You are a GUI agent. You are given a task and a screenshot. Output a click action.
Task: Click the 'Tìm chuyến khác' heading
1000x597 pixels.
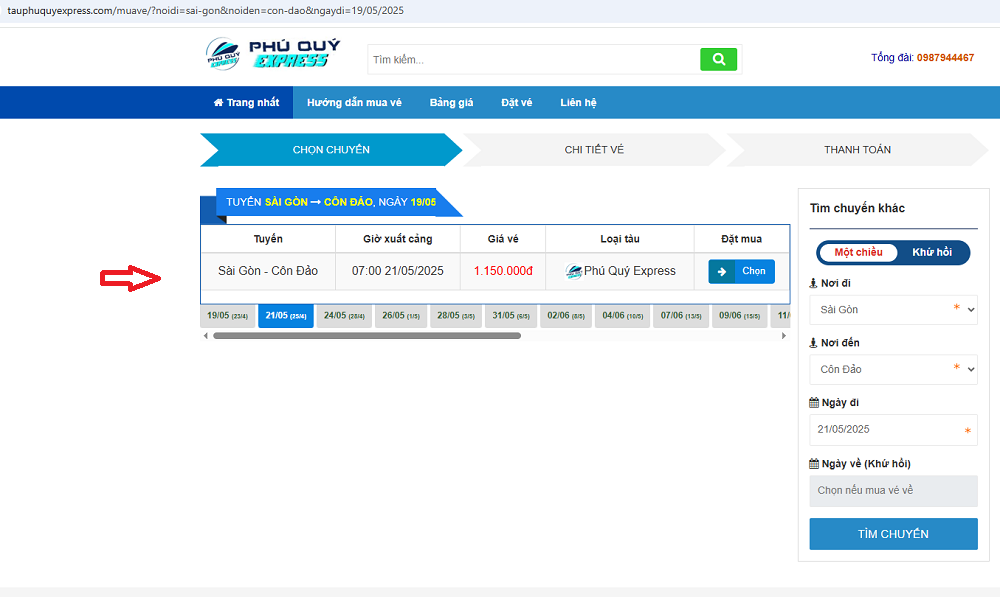[x=857, y=209]
